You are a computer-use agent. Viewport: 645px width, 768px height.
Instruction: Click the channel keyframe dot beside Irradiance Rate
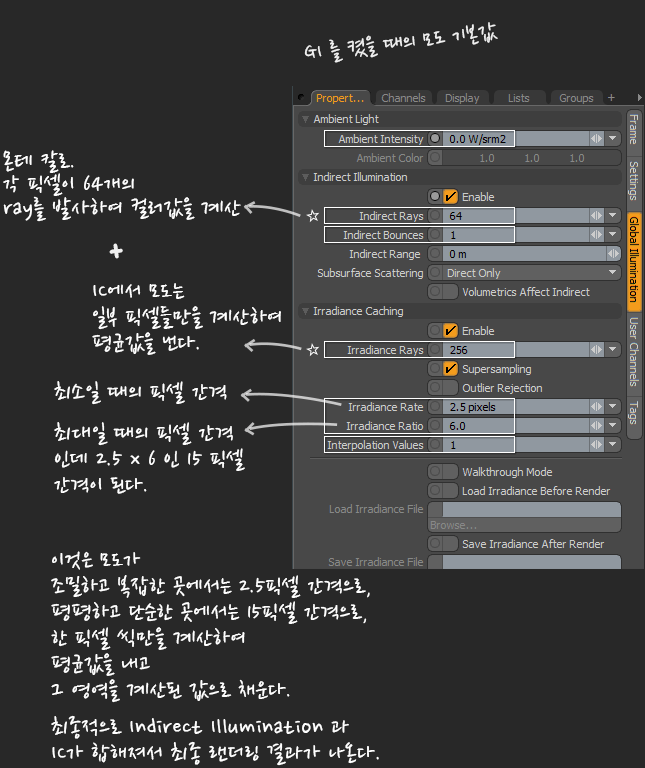(x=435, y=407)
